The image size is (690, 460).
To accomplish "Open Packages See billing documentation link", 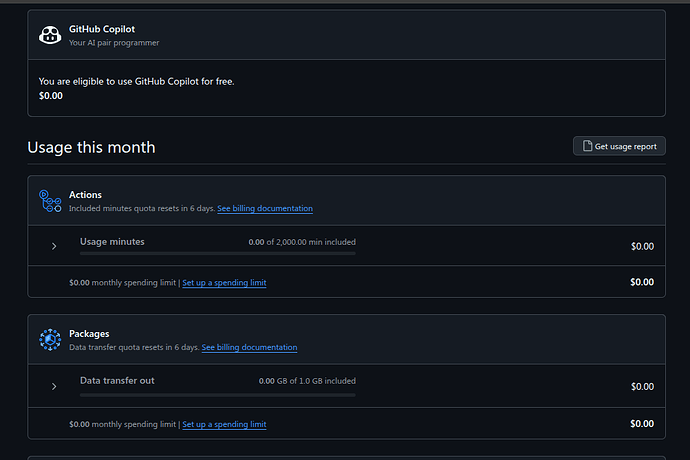I will (x=249, y=347).
